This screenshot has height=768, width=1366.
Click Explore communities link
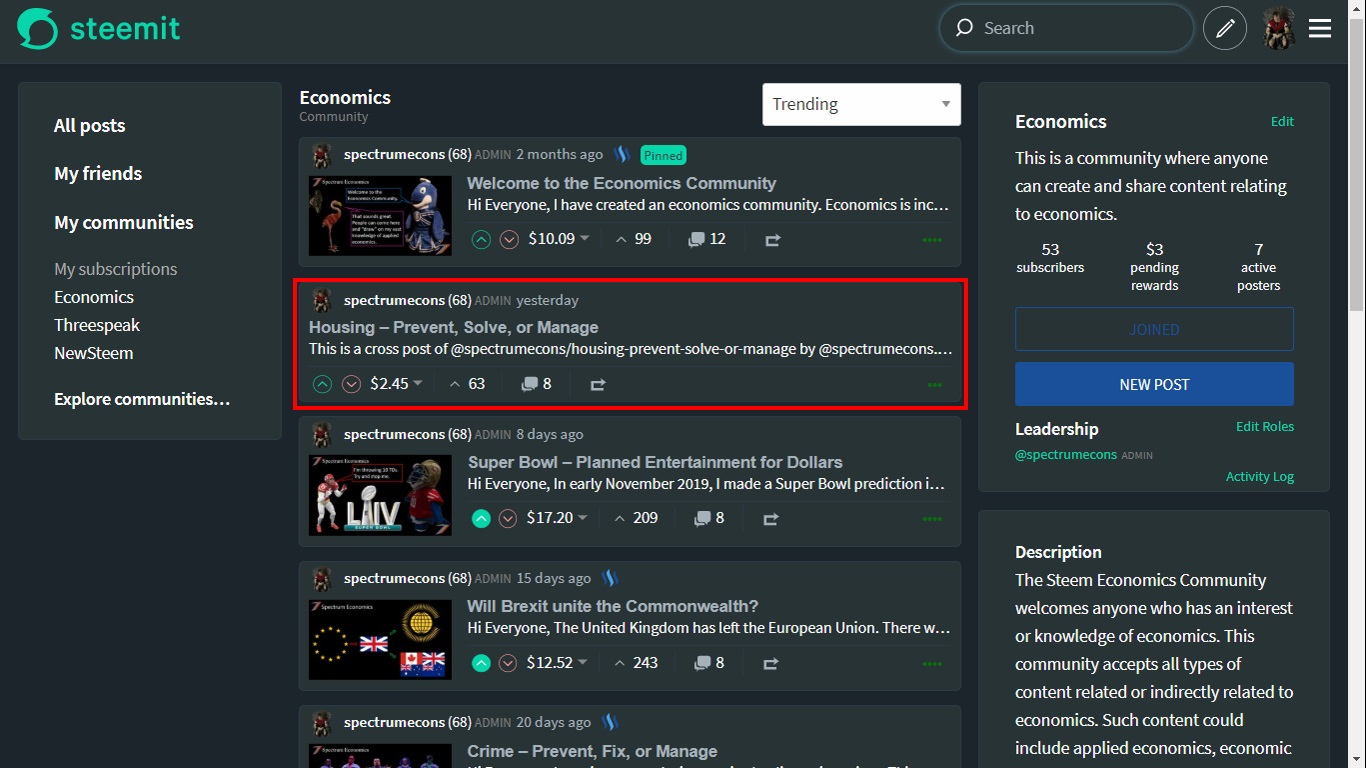(x=142, y=399)
